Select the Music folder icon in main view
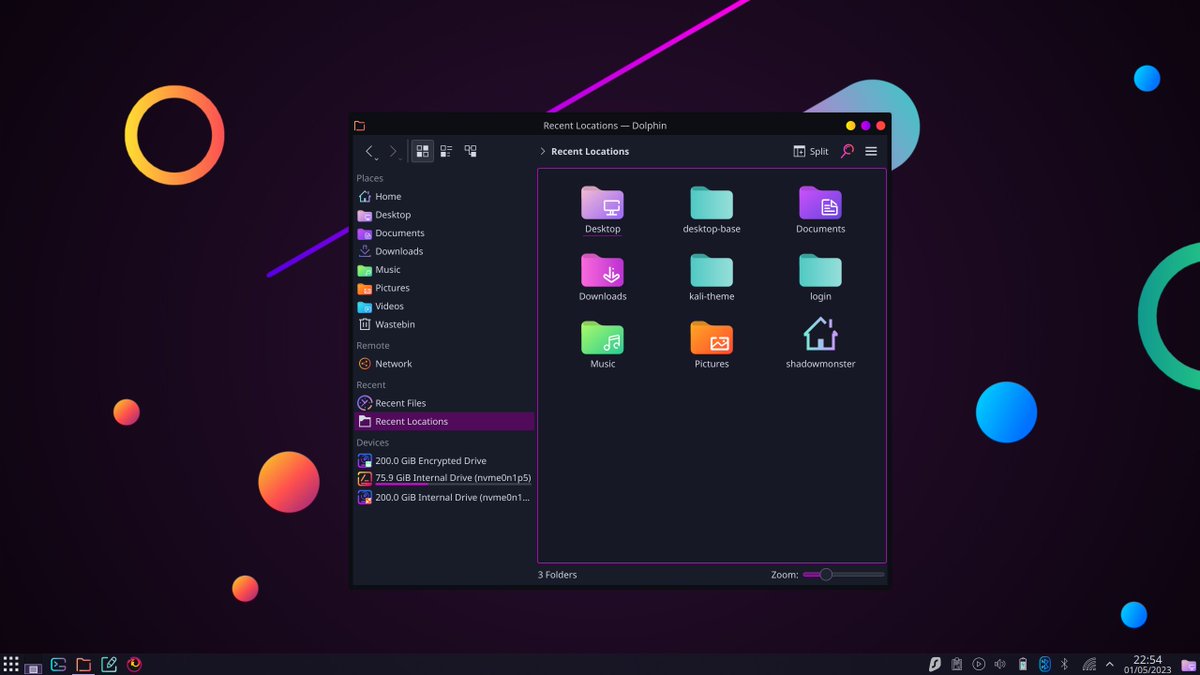The height and width of the screenshot is (675, 1200). click(602, 337)
